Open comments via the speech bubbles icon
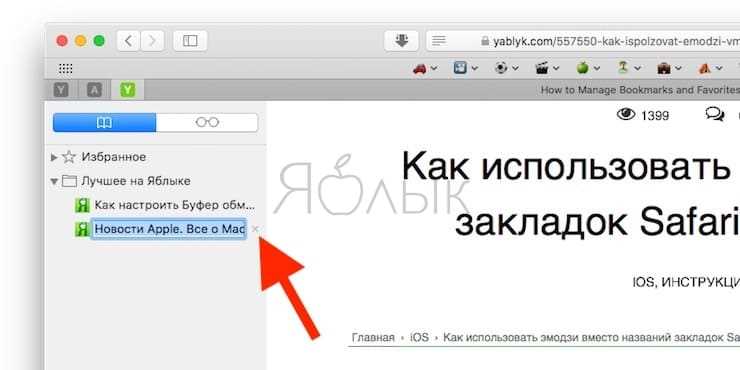The width and height of the screenshot is (740, 370). point(715,114)
